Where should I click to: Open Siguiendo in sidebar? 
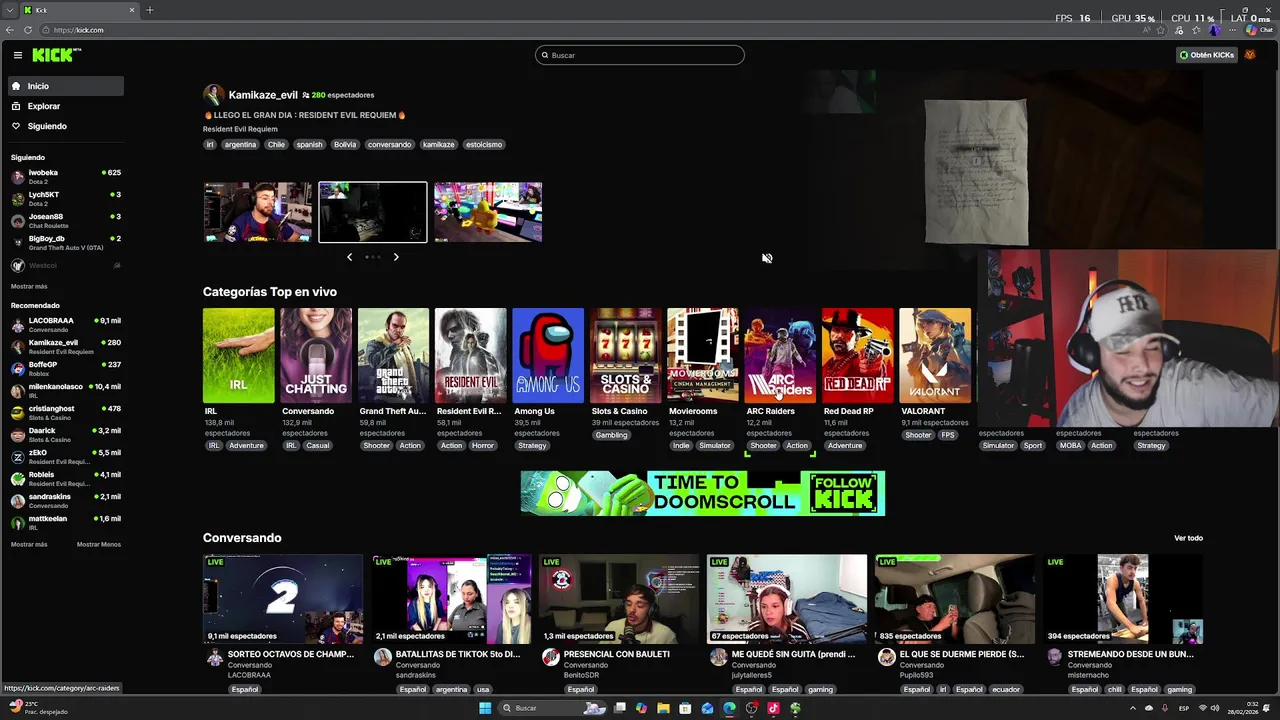click(x=66, y=126)
